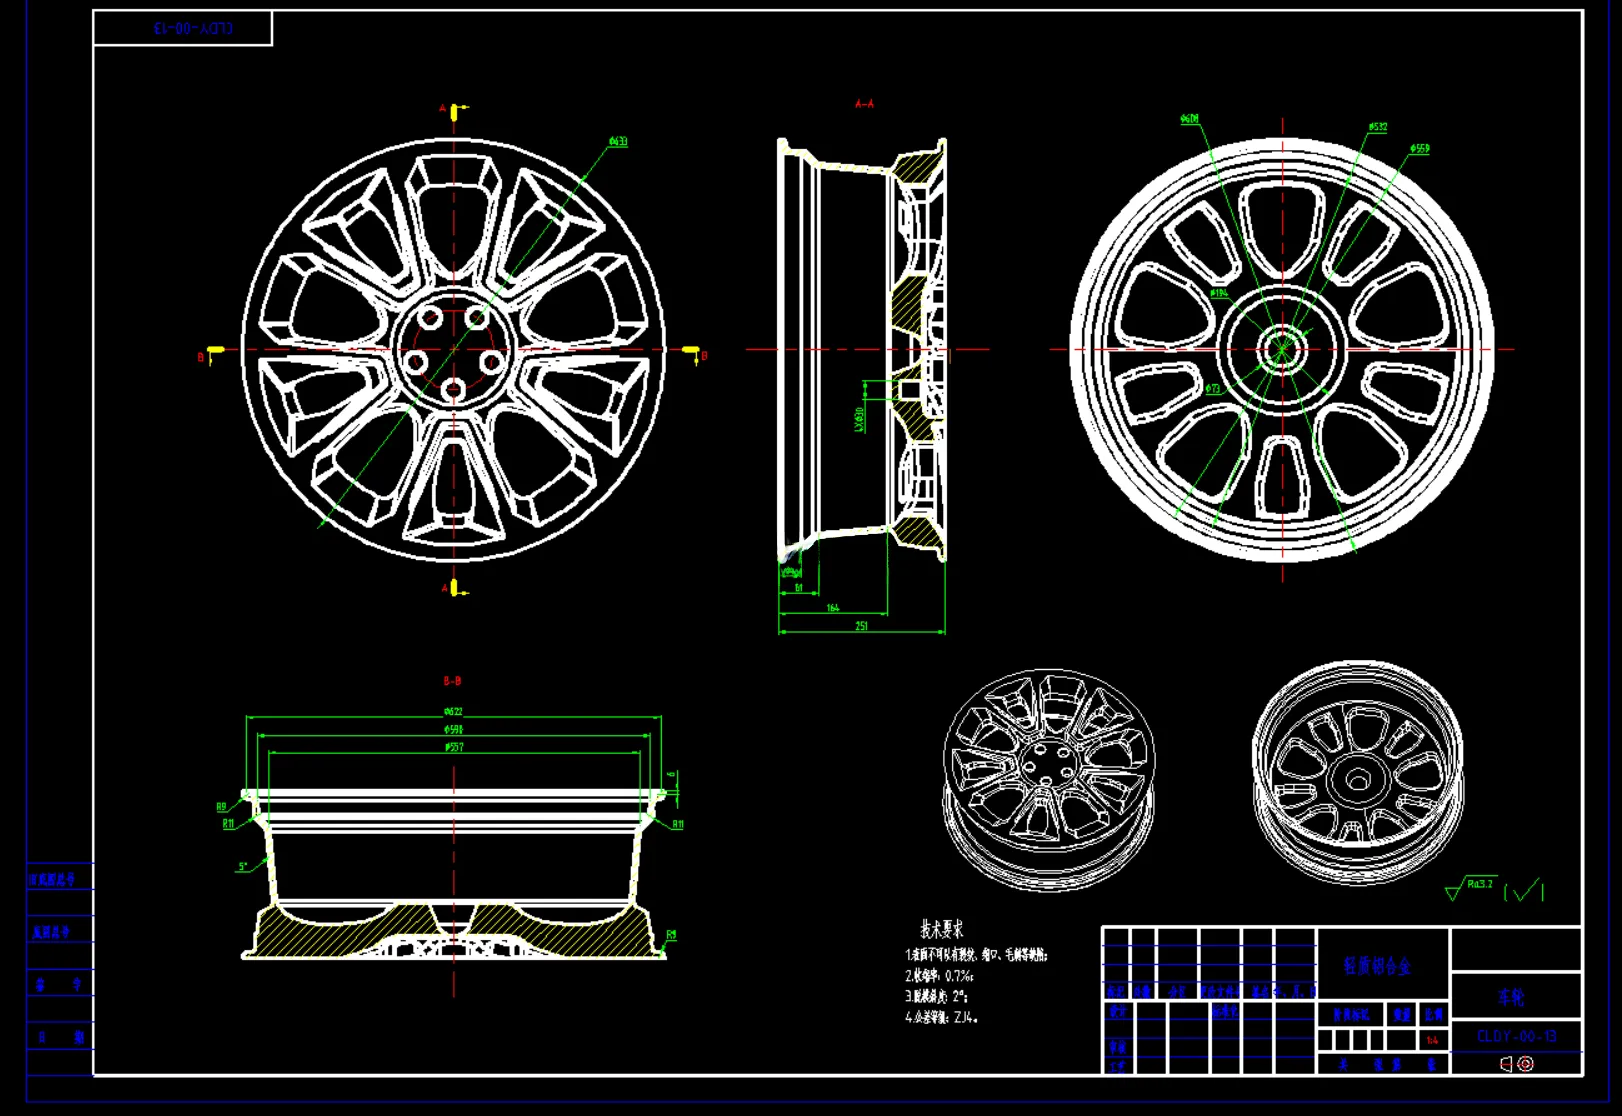
Task: Click the Φ559 diameter label on rear view
Action: 1420,149
